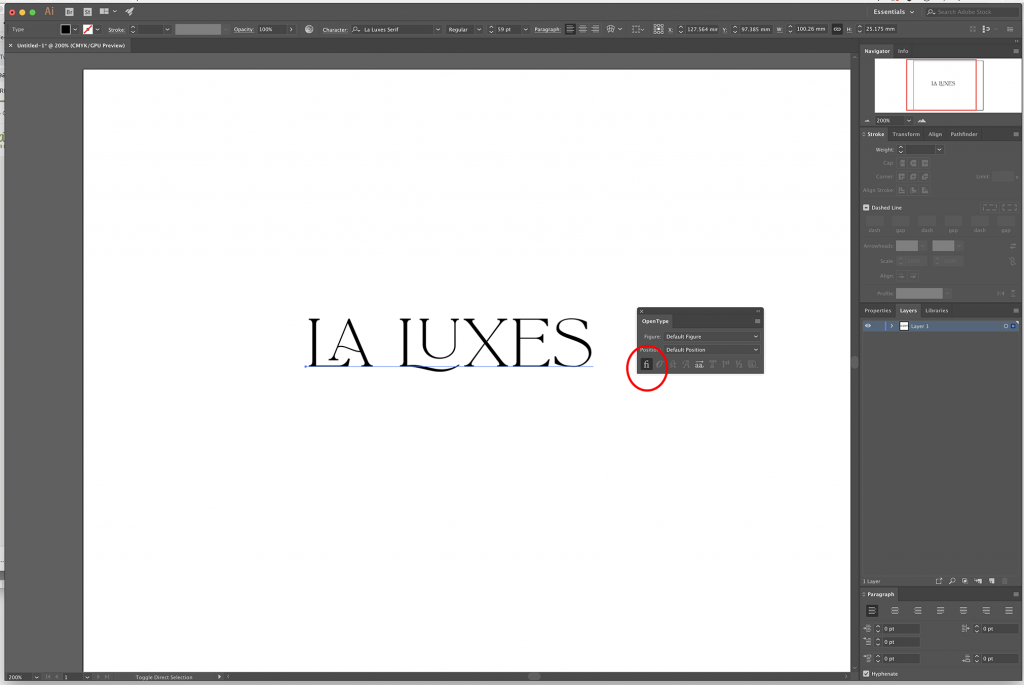Apply justify with last line left aligned
This screenshot has width=1024, height=685.
[x=940, y=611]
